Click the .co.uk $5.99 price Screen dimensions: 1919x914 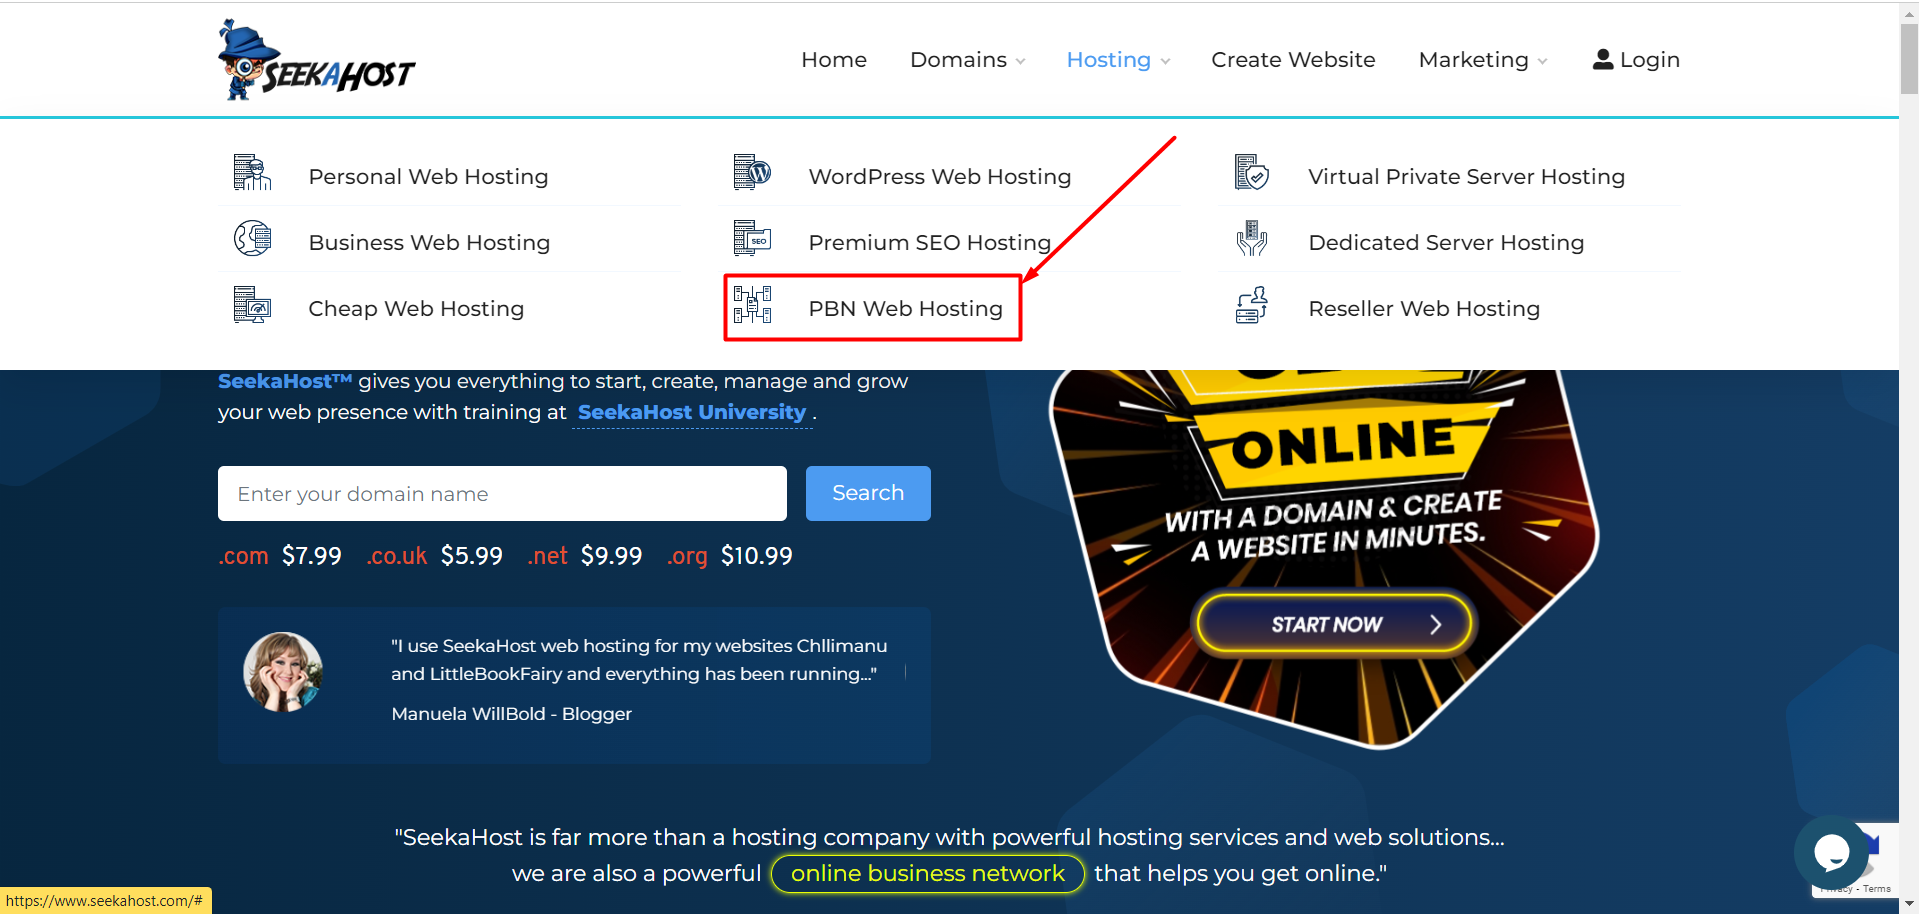(435, 556)
